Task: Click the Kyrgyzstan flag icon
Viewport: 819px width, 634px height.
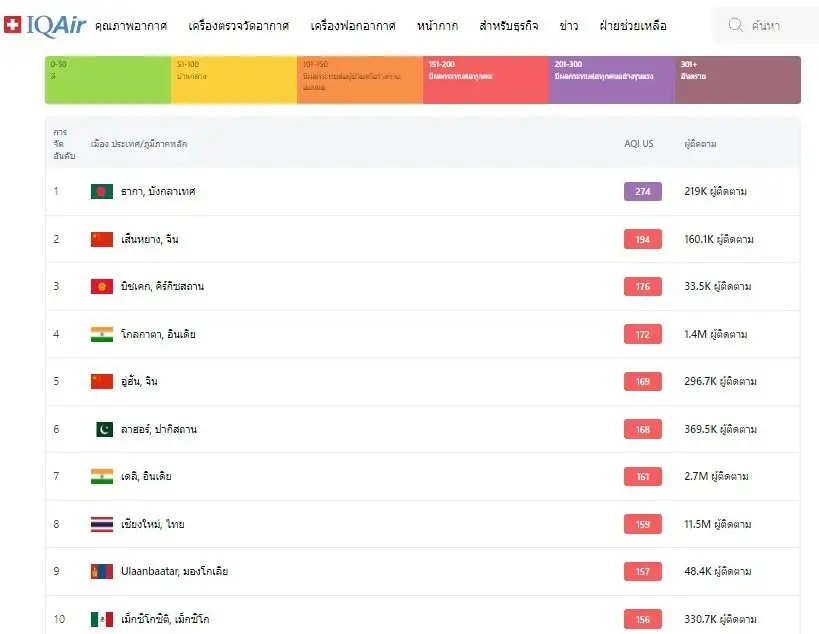Action: coord(102,287)
